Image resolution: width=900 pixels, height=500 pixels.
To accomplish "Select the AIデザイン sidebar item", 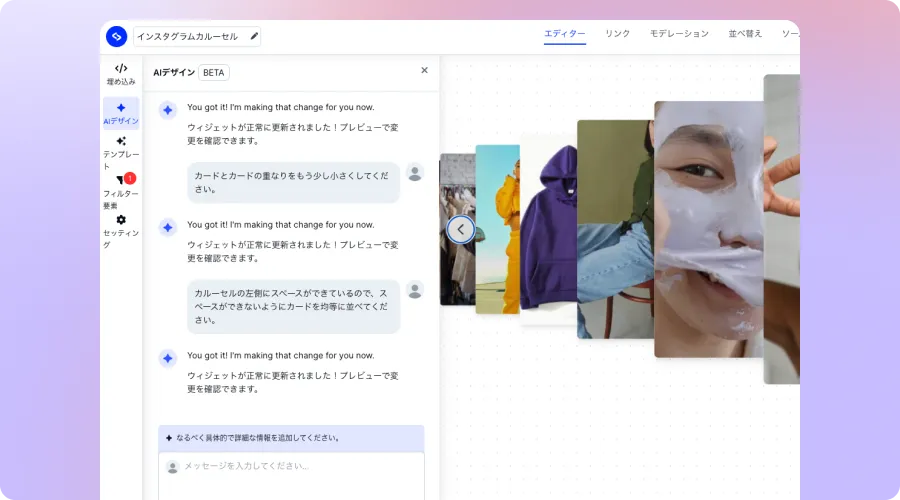I will coord(121,113).
